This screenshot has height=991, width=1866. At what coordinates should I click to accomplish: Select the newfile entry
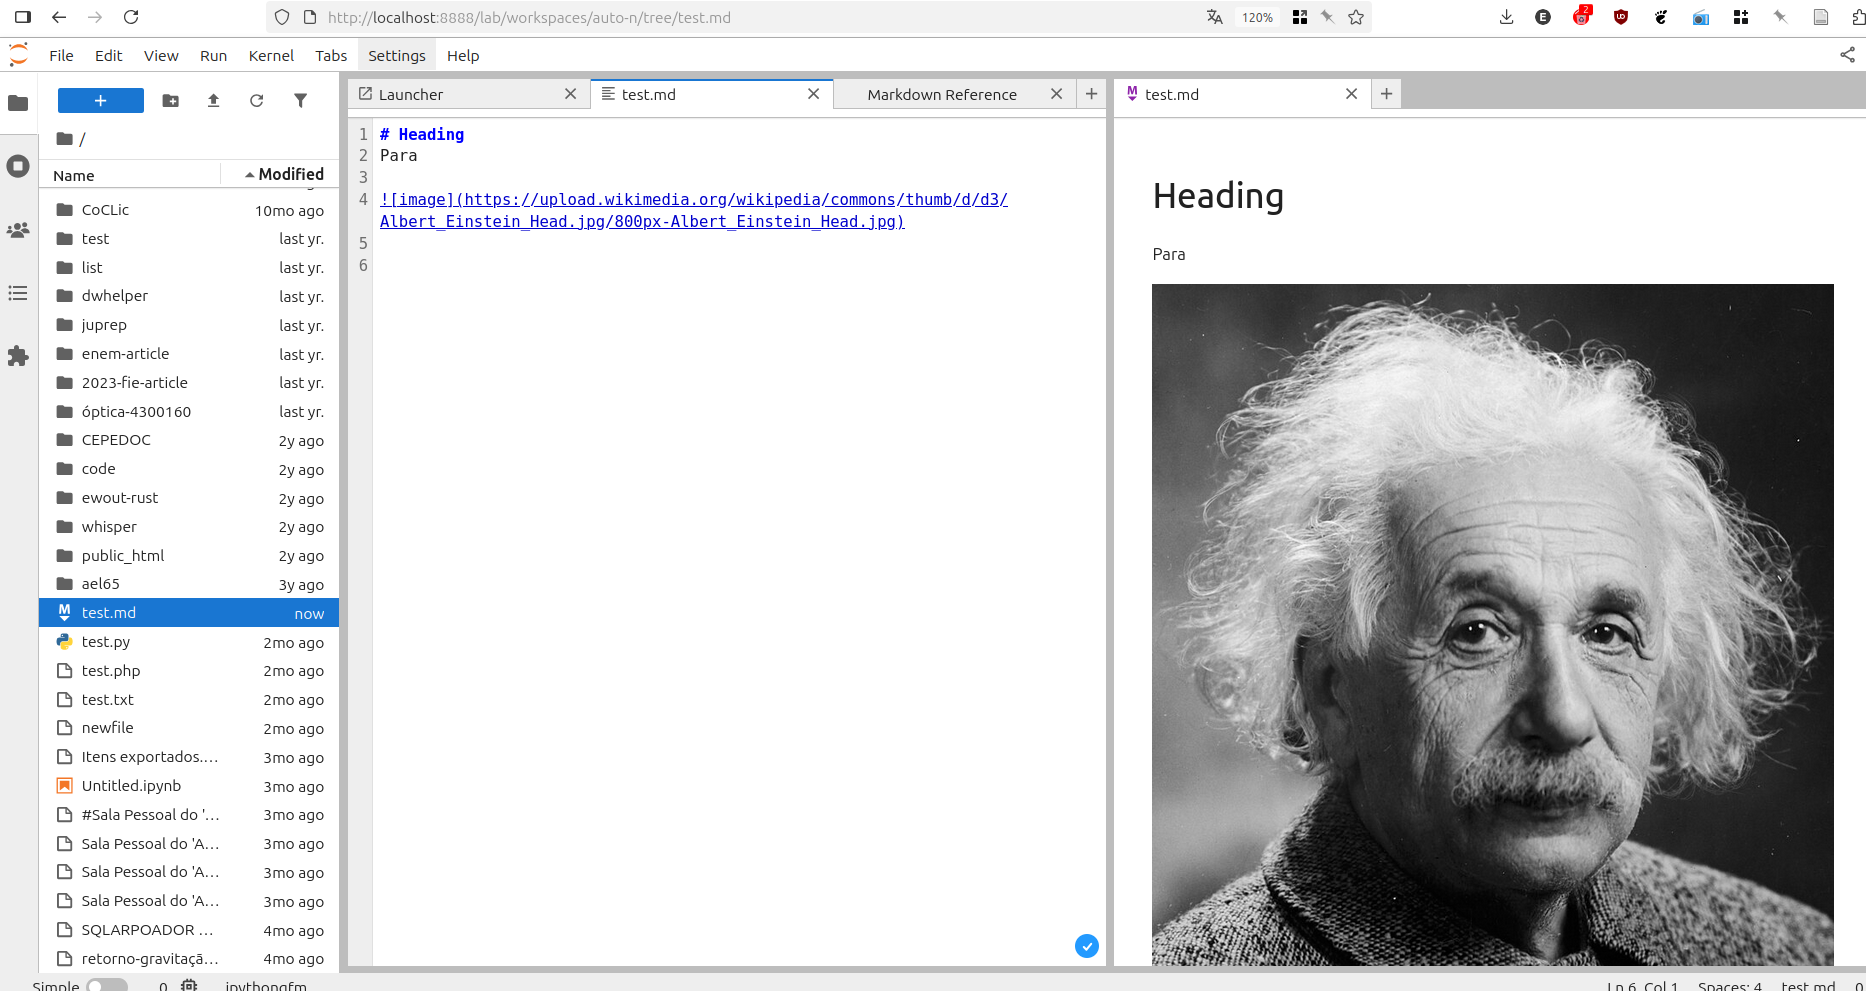click(190, 728)
